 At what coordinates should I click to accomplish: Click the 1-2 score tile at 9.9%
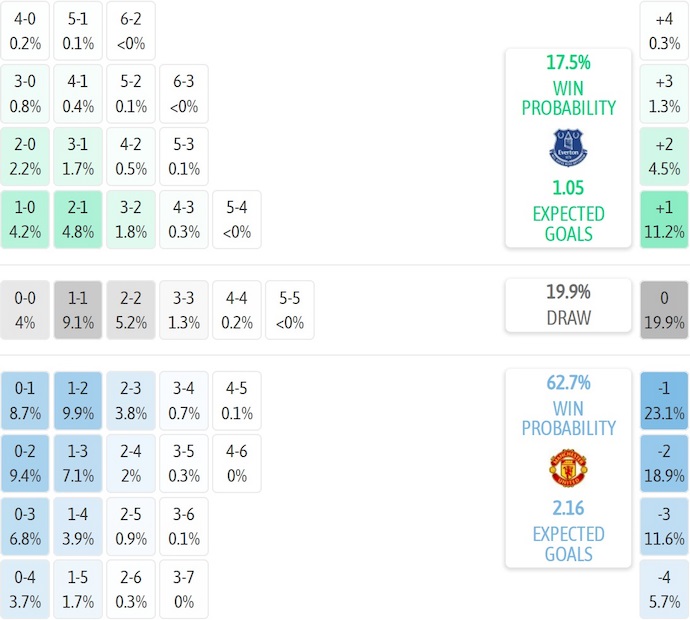[x=78, y=400]
